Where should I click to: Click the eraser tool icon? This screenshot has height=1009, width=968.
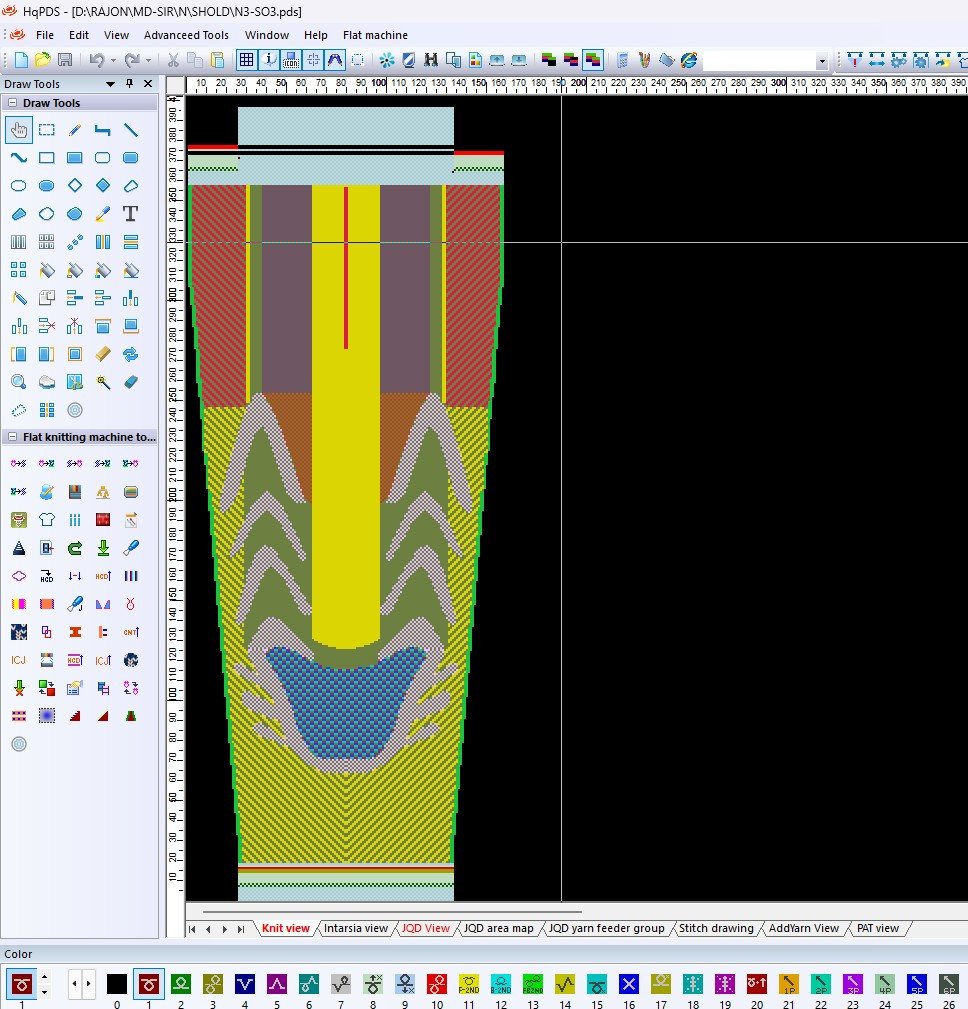tap(130, 382)
